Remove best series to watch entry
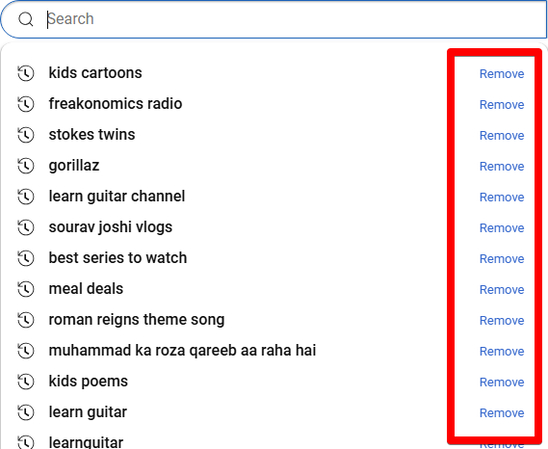The height and width of the screenshot is (449, 548). click(502, 259)
